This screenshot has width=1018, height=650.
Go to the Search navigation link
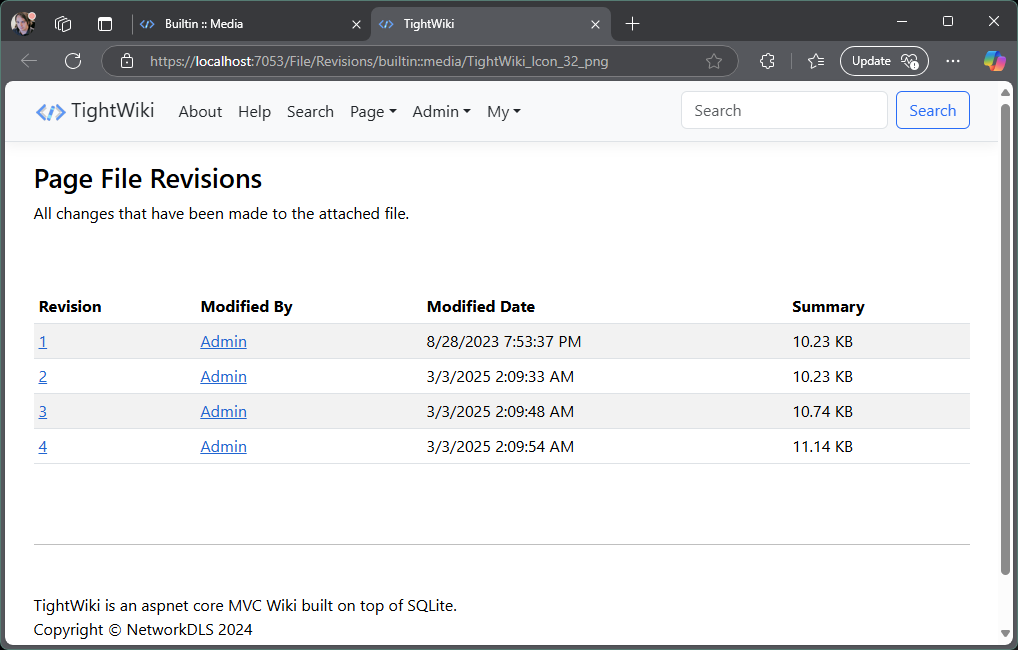point(310,112)
